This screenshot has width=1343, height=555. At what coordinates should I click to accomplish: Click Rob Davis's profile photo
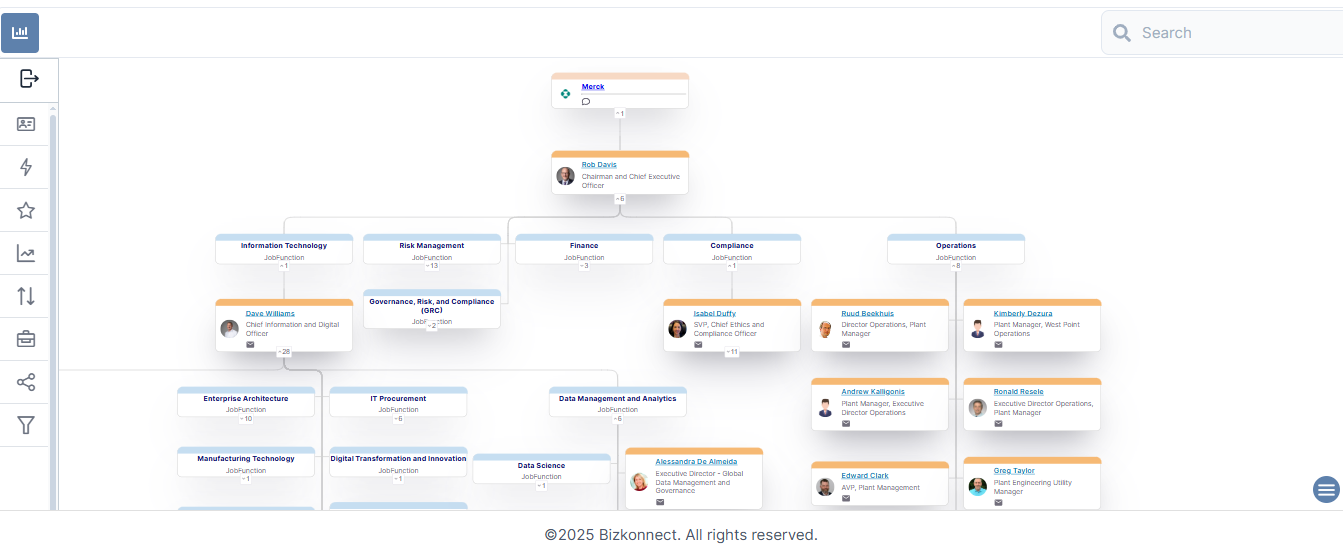(x=566, y=176)
